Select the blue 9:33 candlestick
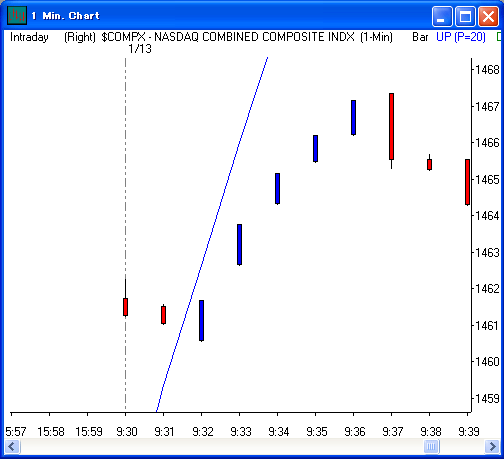Screen dimensions: 504x459 click(239, 244)
